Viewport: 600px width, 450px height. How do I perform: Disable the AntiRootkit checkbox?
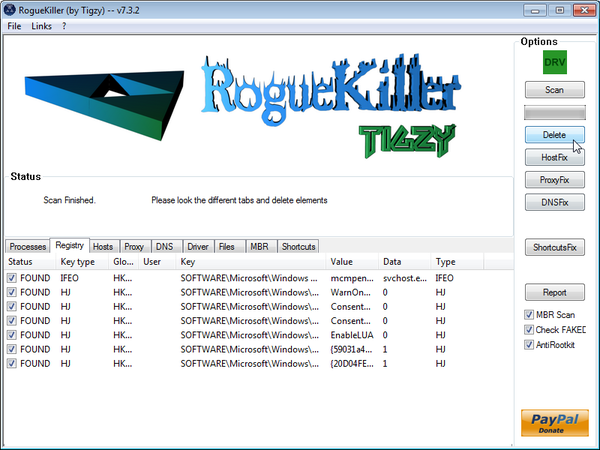click(x=529, y=345)
